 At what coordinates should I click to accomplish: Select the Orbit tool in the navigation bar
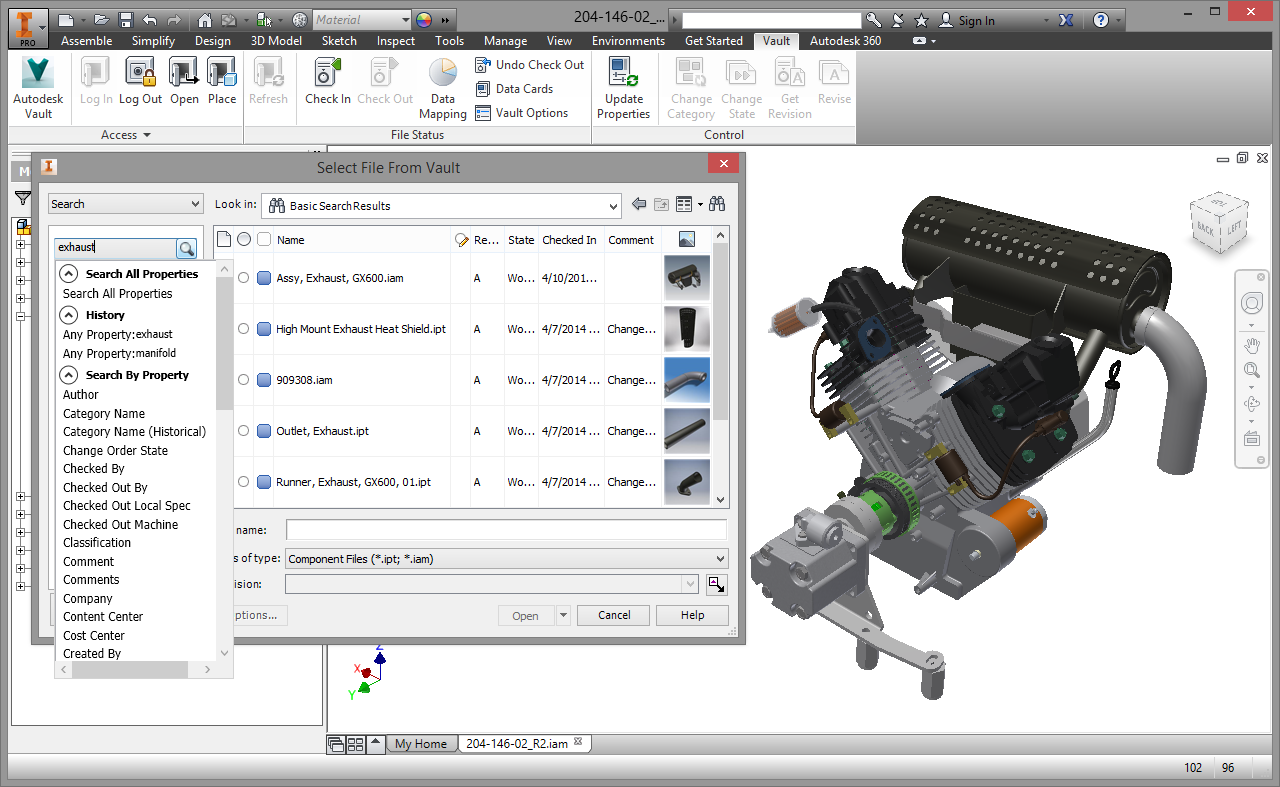(x=1251, y=404)
